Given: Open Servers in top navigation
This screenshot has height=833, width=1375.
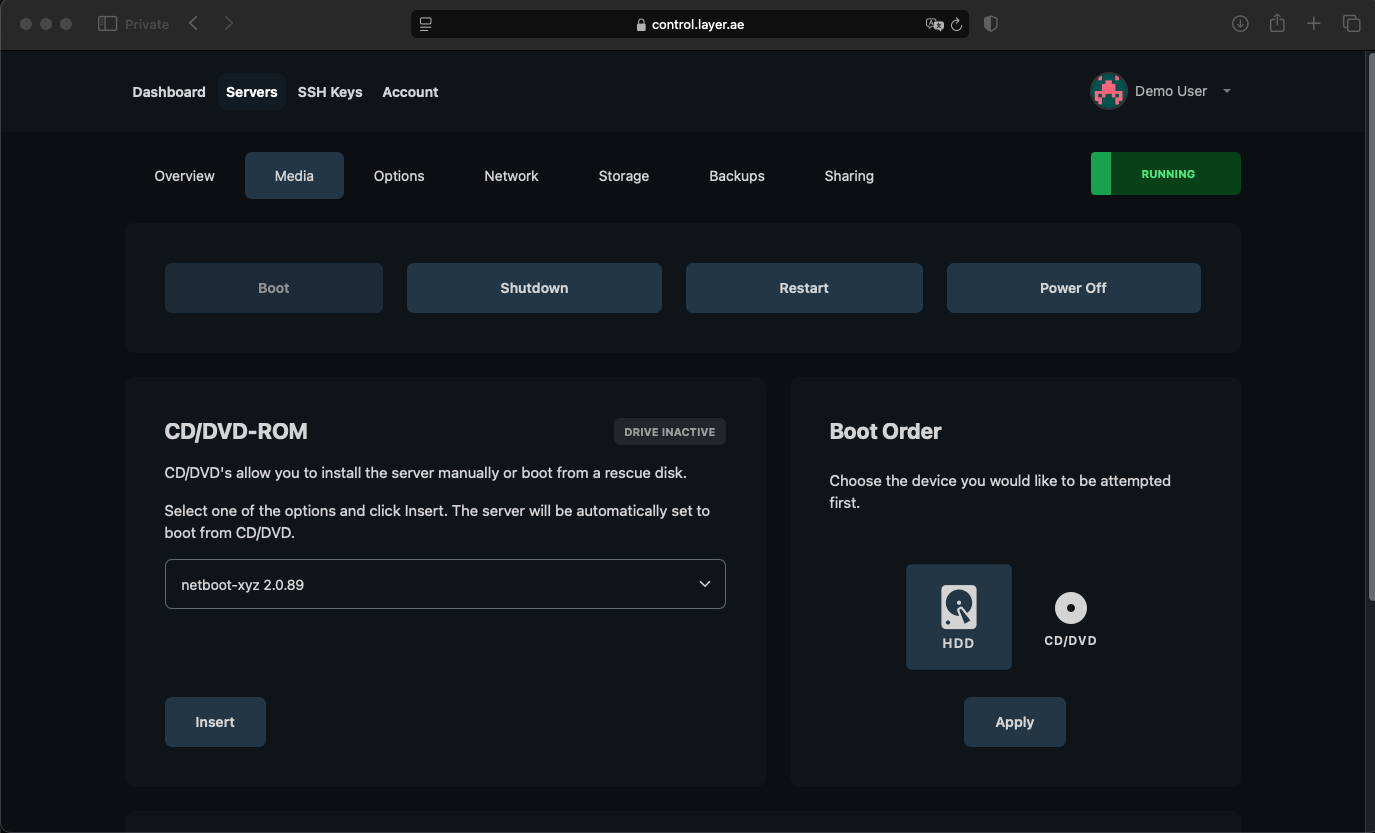Looking at the screenshot, I should pyautogui.click(x=252, y=92).
